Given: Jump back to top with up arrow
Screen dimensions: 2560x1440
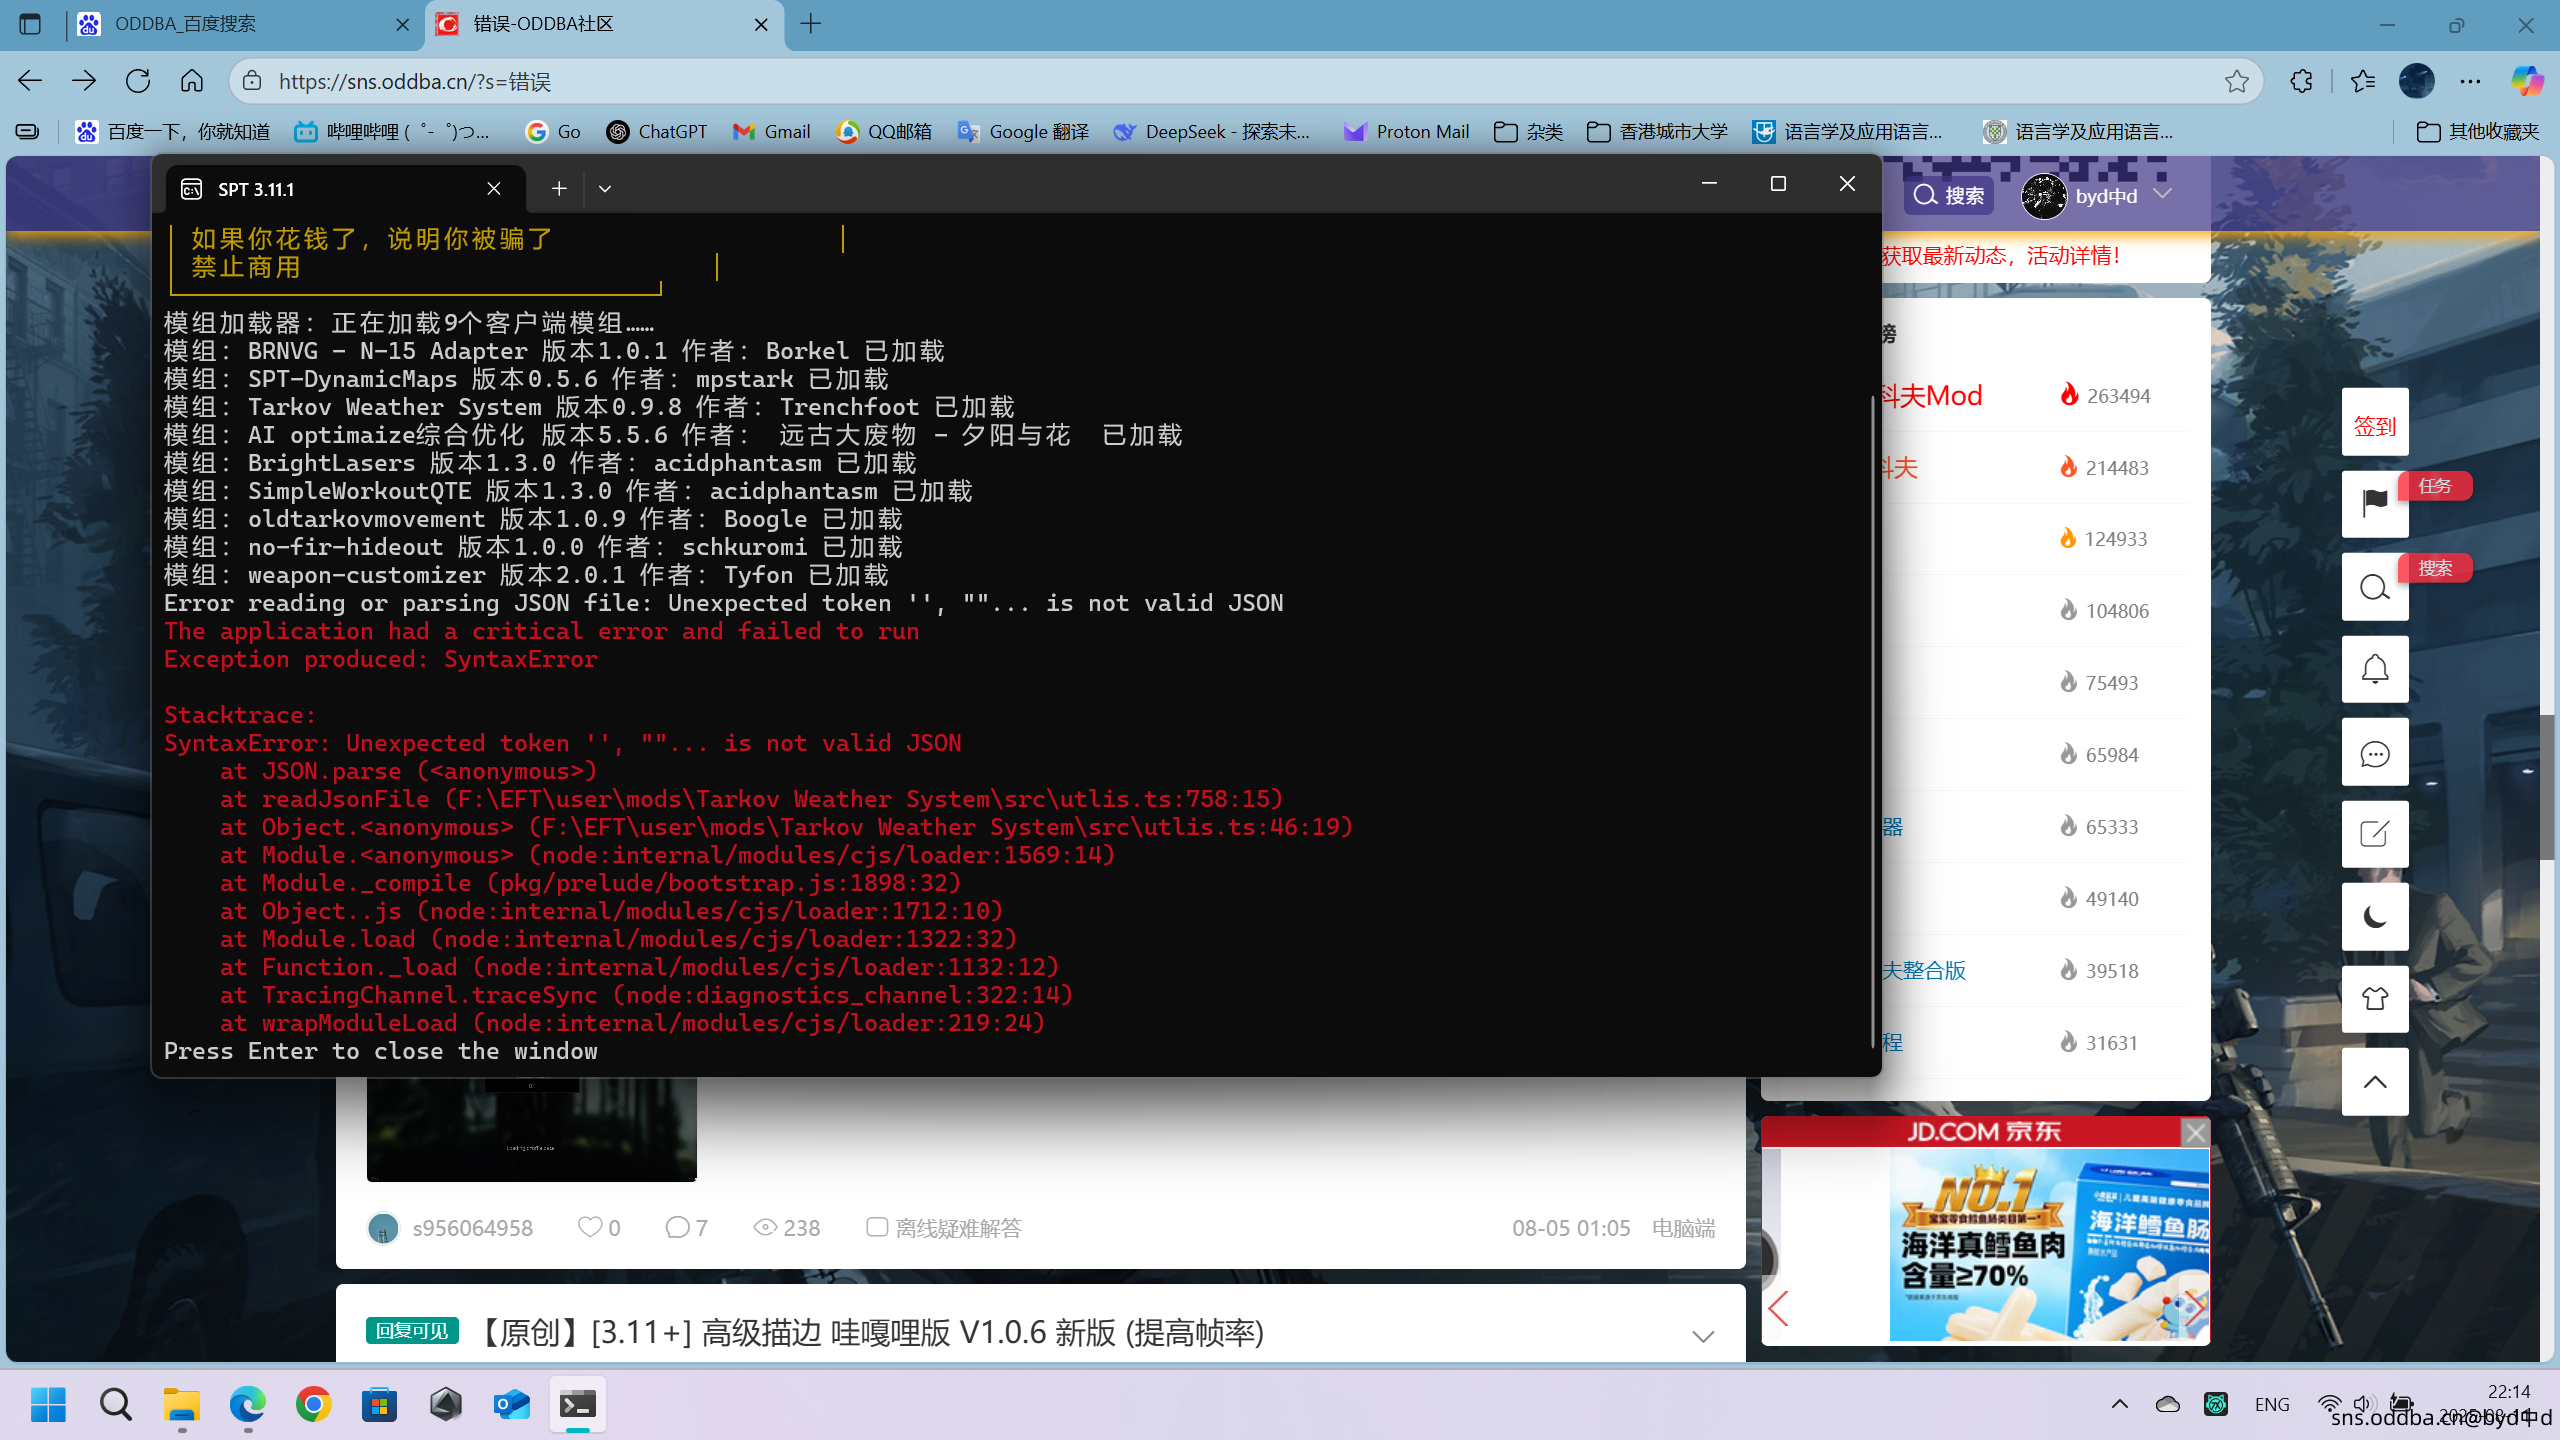Looking at the screenshot, I should click(2375, 1082).
